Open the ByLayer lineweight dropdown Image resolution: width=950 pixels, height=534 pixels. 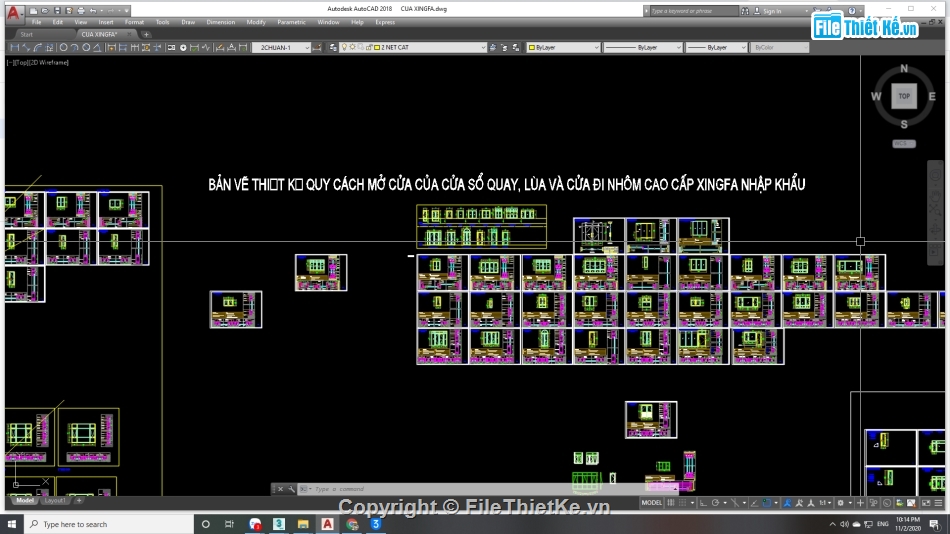point(716,47)
